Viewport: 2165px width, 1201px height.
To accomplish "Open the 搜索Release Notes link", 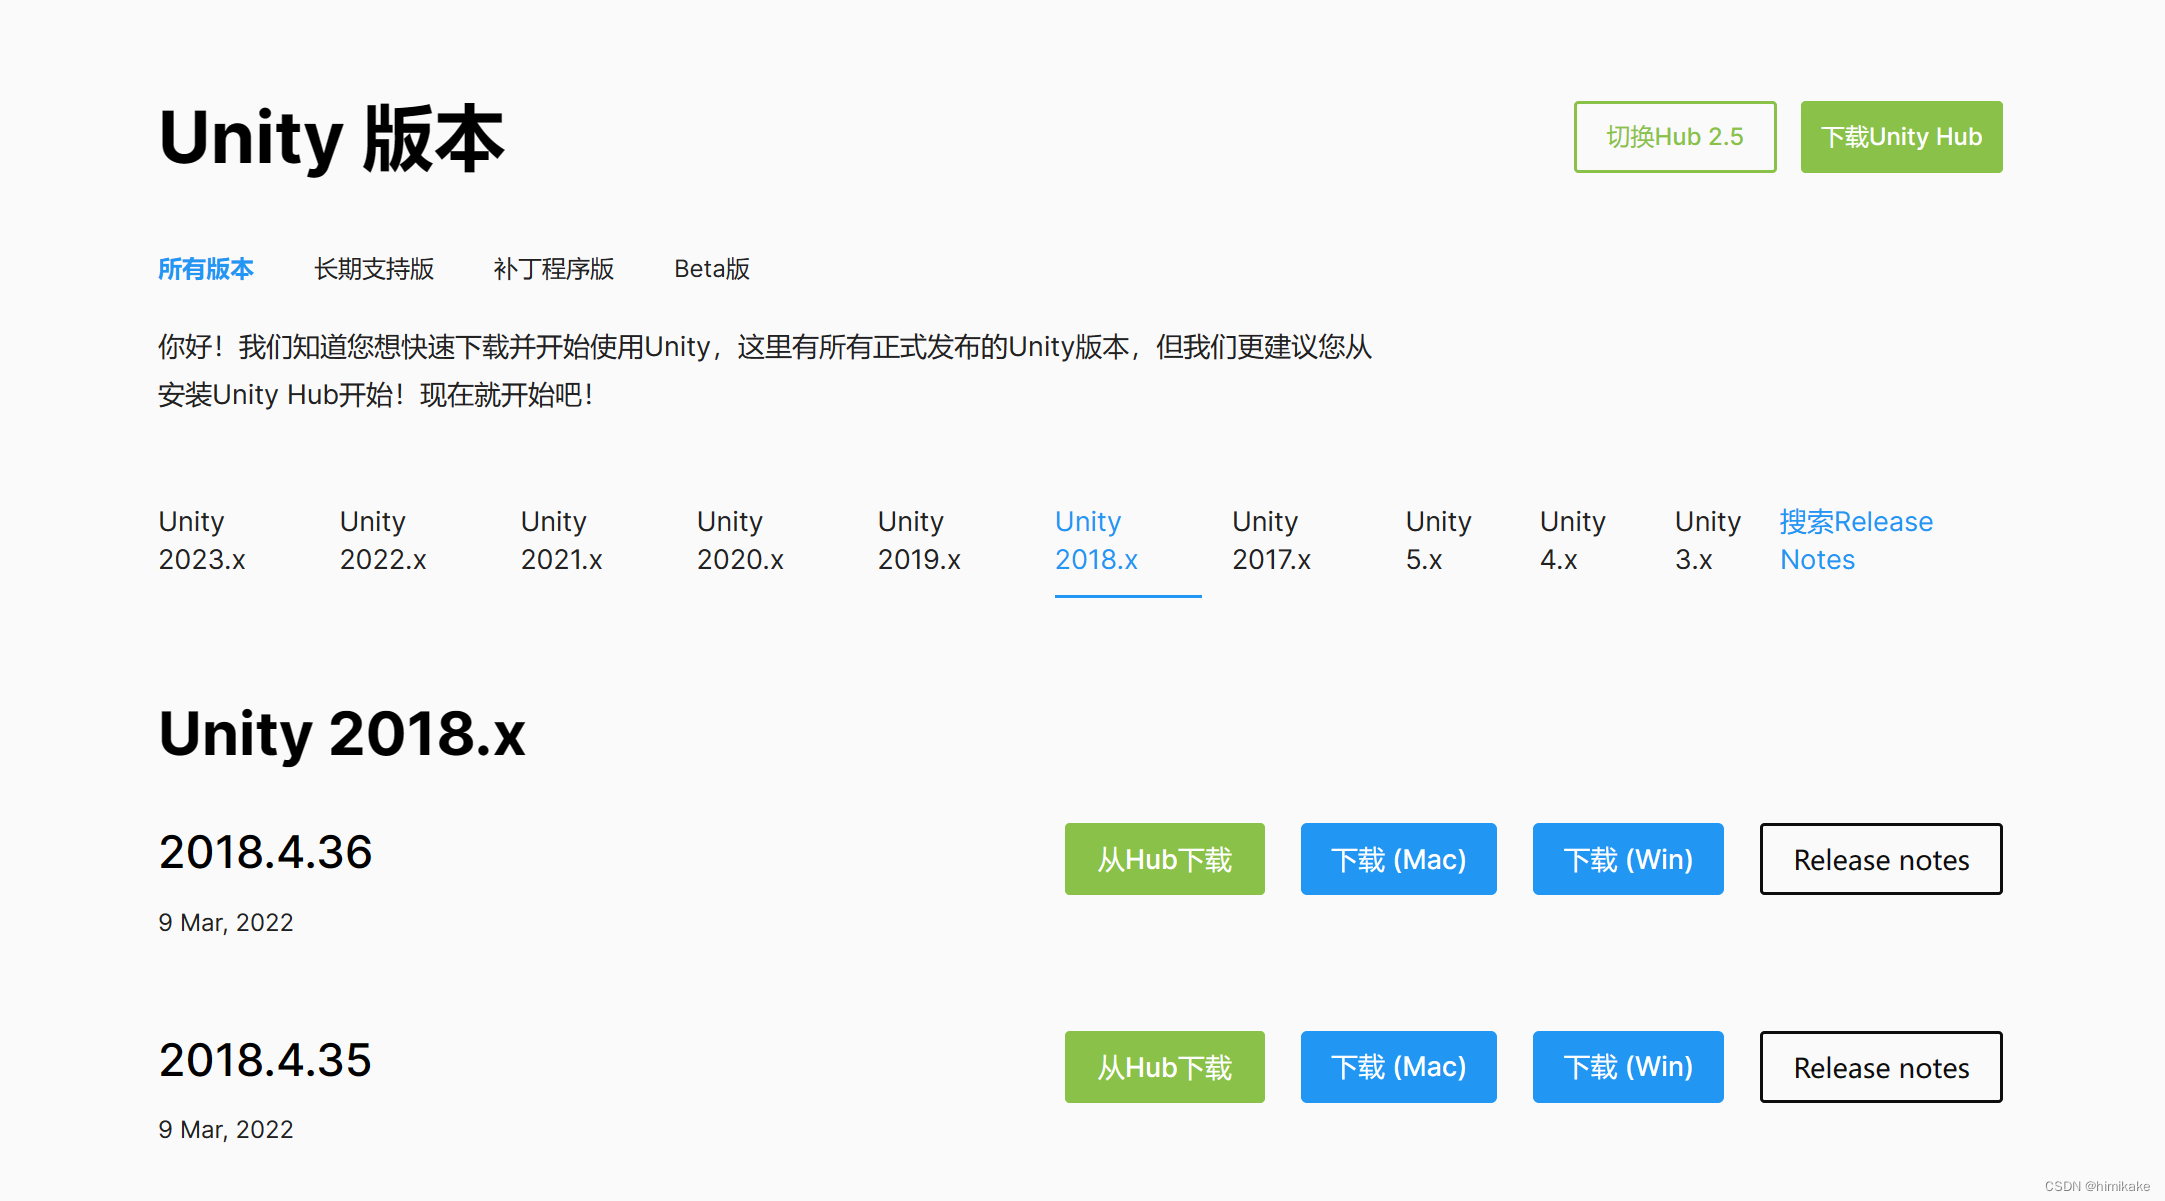I will (1855, 540).
